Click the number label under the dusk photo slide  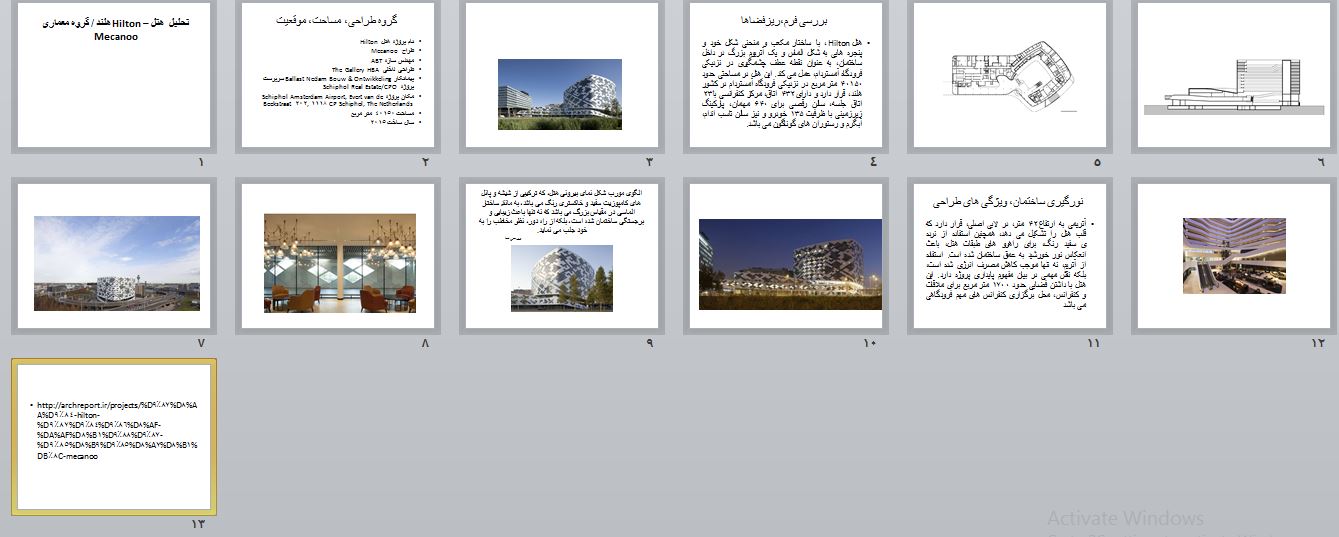[870, 343]
